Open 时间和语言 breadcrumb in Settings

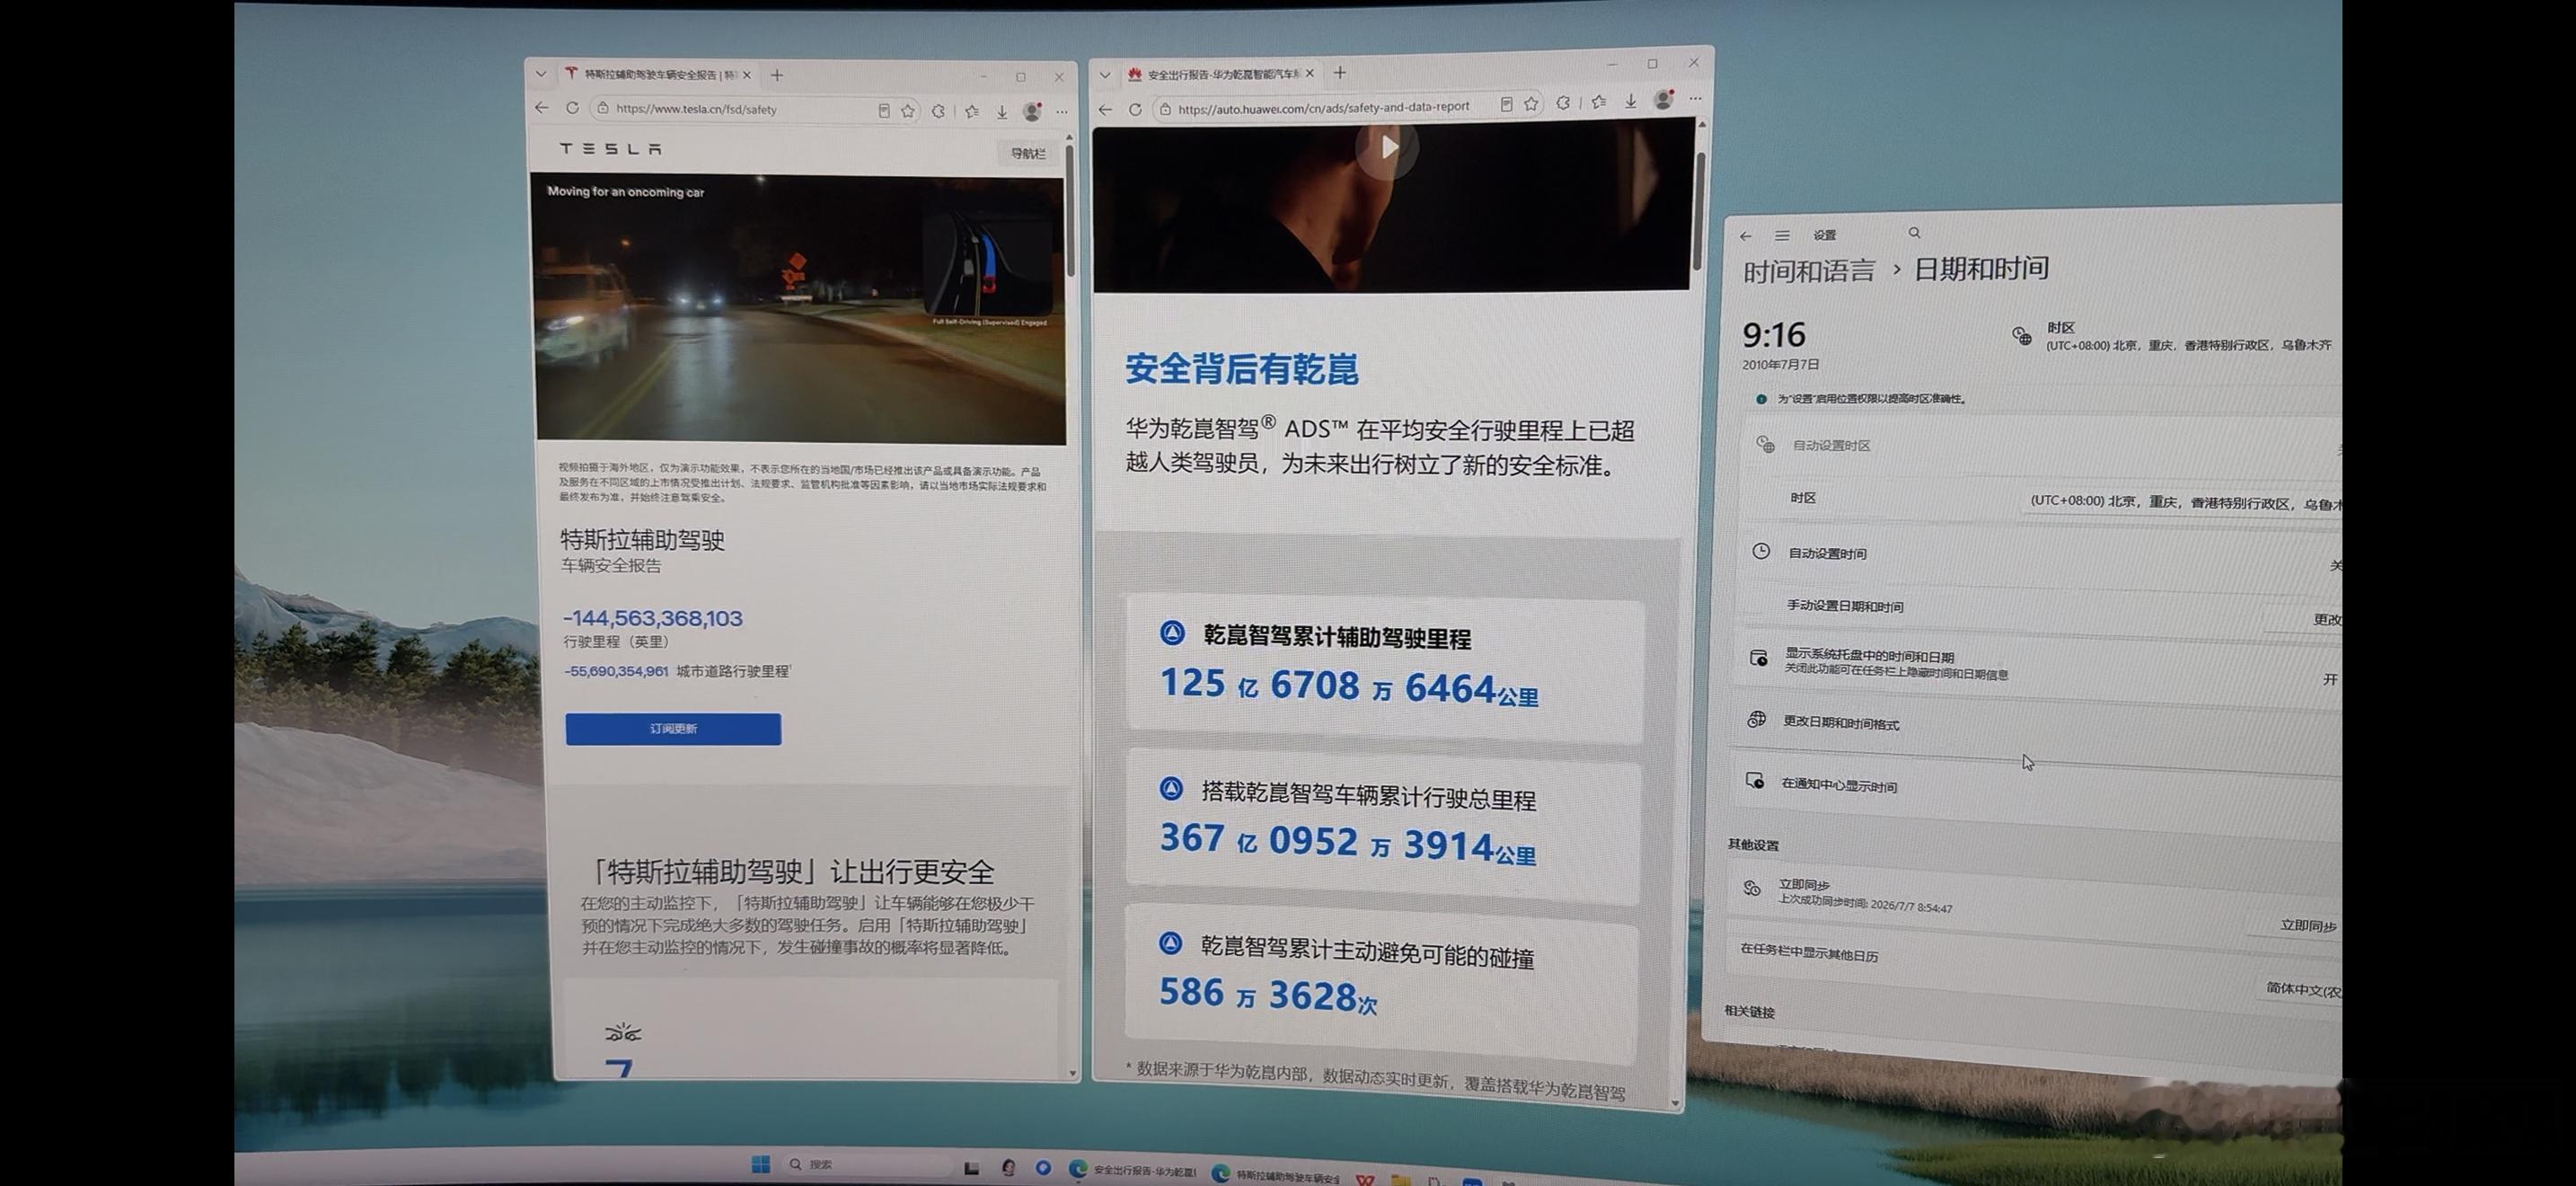(1809, 271)
